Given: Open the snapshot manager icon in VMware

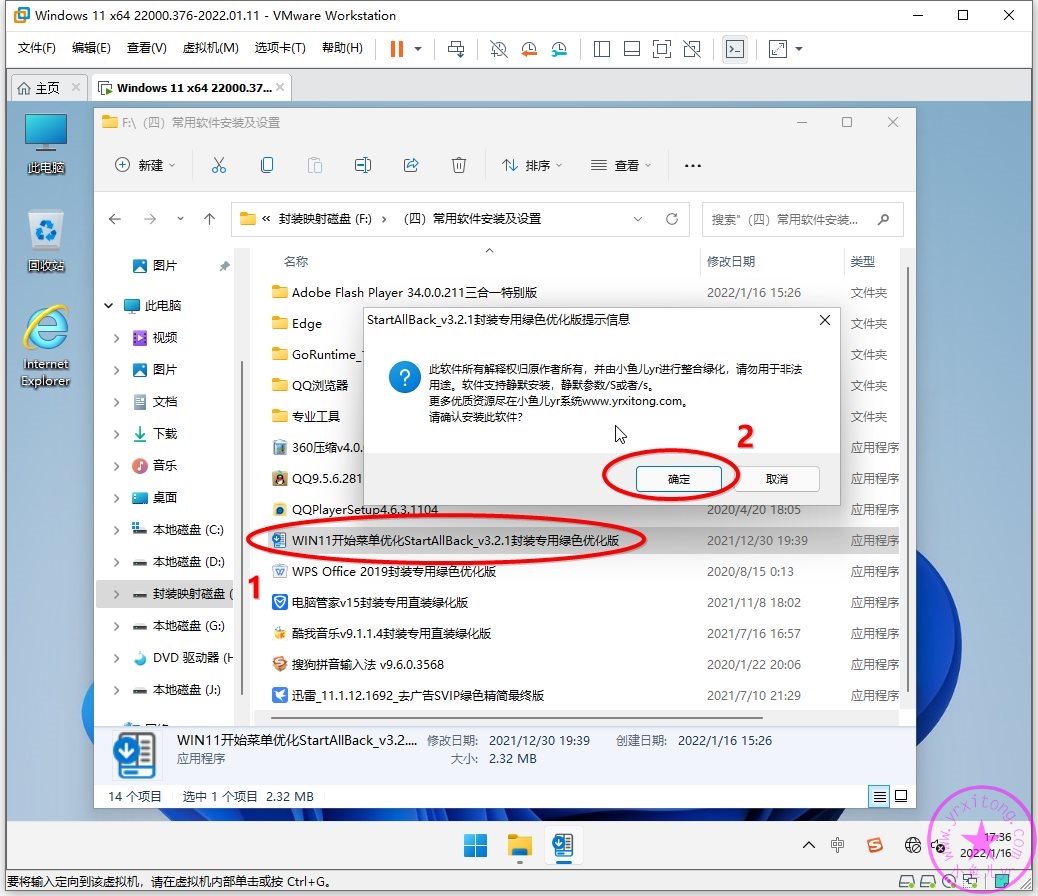Looking at the screenshot, I should click(x=559, y=49).
